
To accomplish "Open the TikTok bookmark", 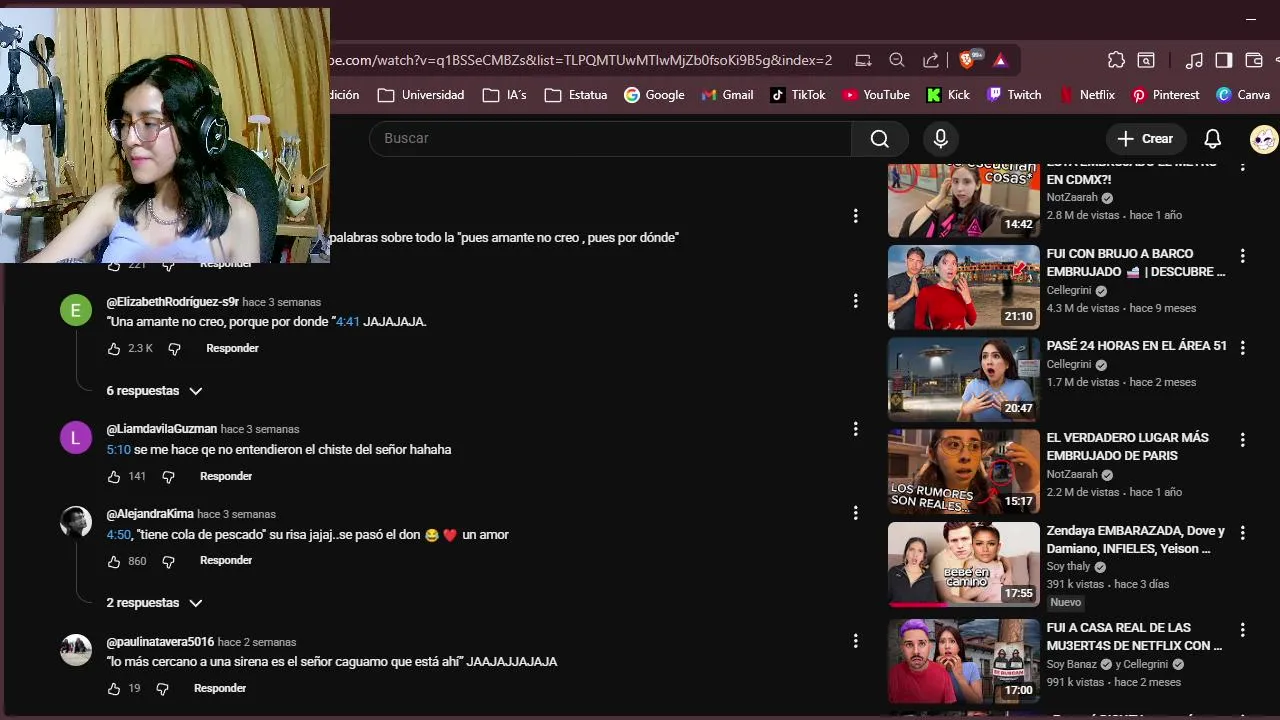I will point(798,95).
